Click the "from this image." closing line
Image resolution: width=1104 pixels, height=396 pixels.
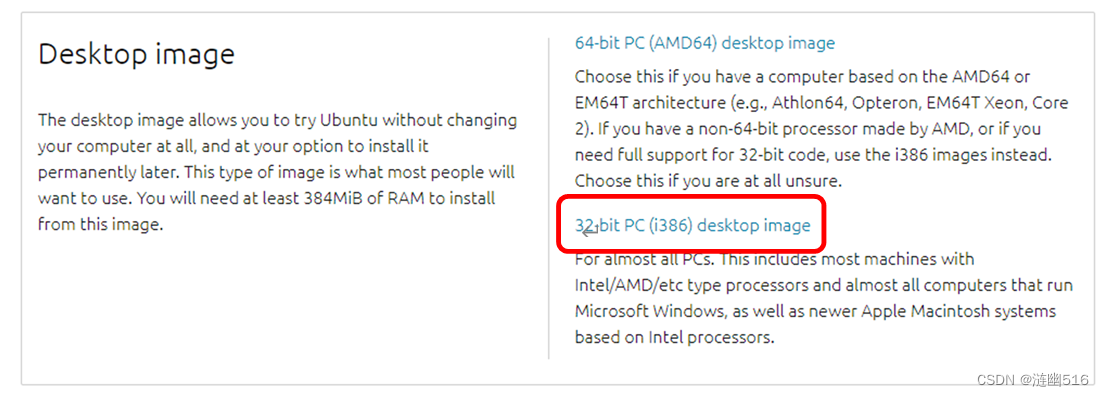tap(101, 225)
